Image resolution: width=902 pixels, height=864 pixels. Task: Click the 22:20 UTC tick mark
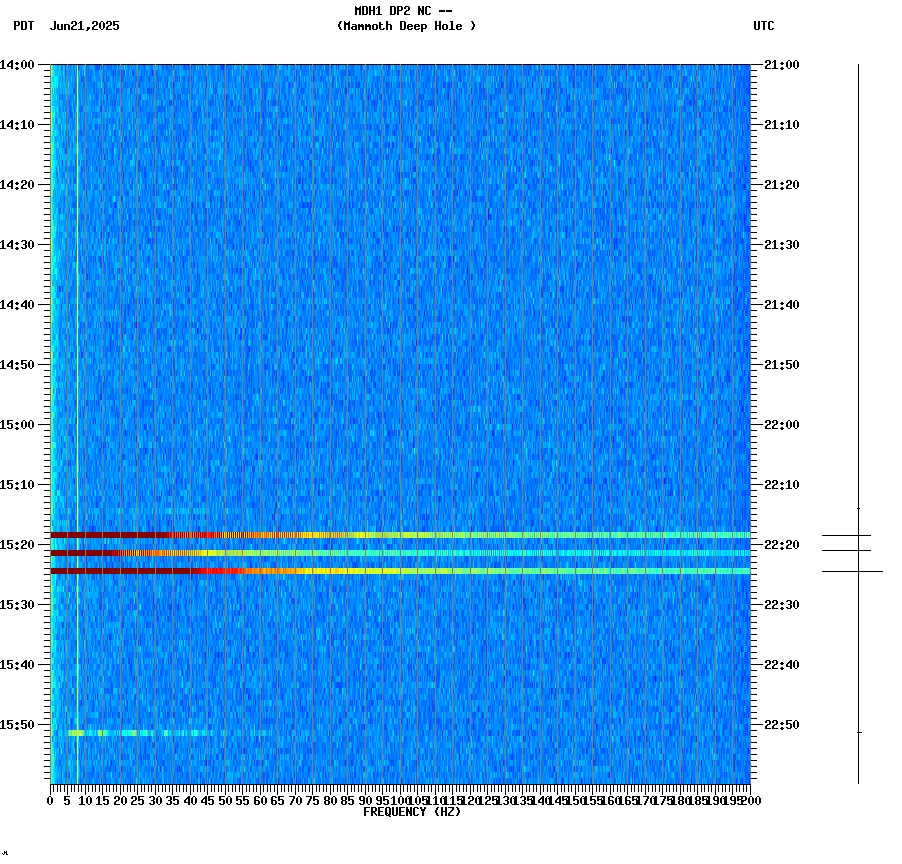pos(756,546)
